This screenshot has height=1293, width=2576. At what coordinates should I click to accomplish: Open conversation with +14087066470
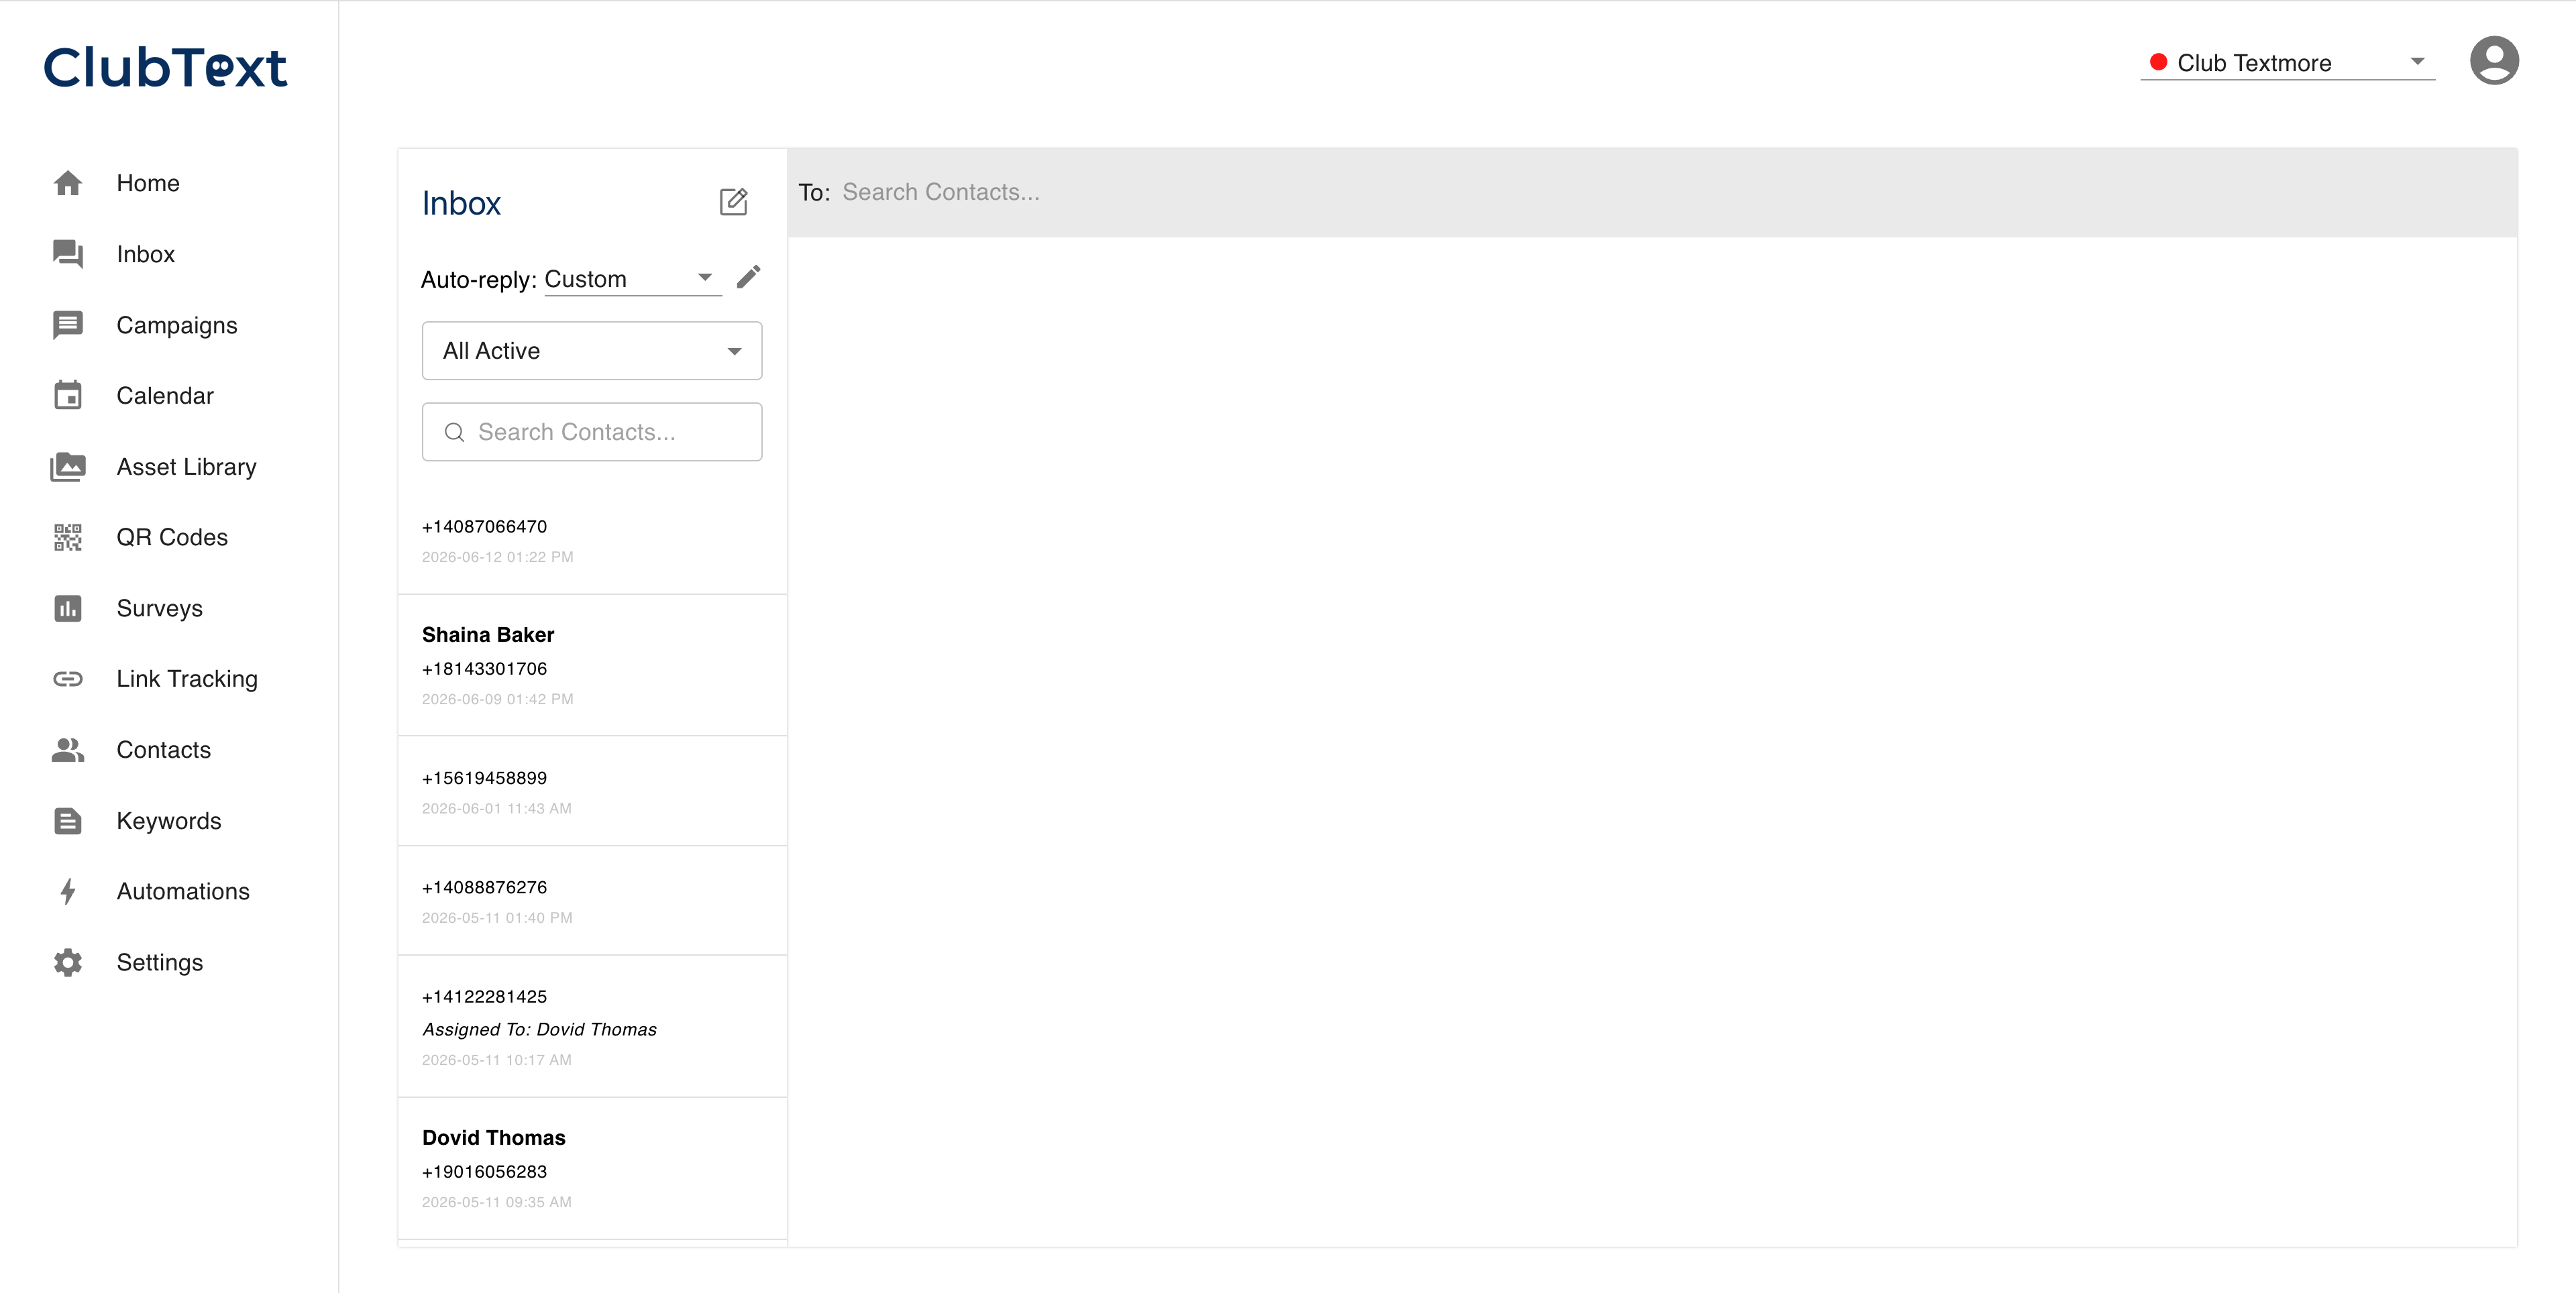point(592,540)
